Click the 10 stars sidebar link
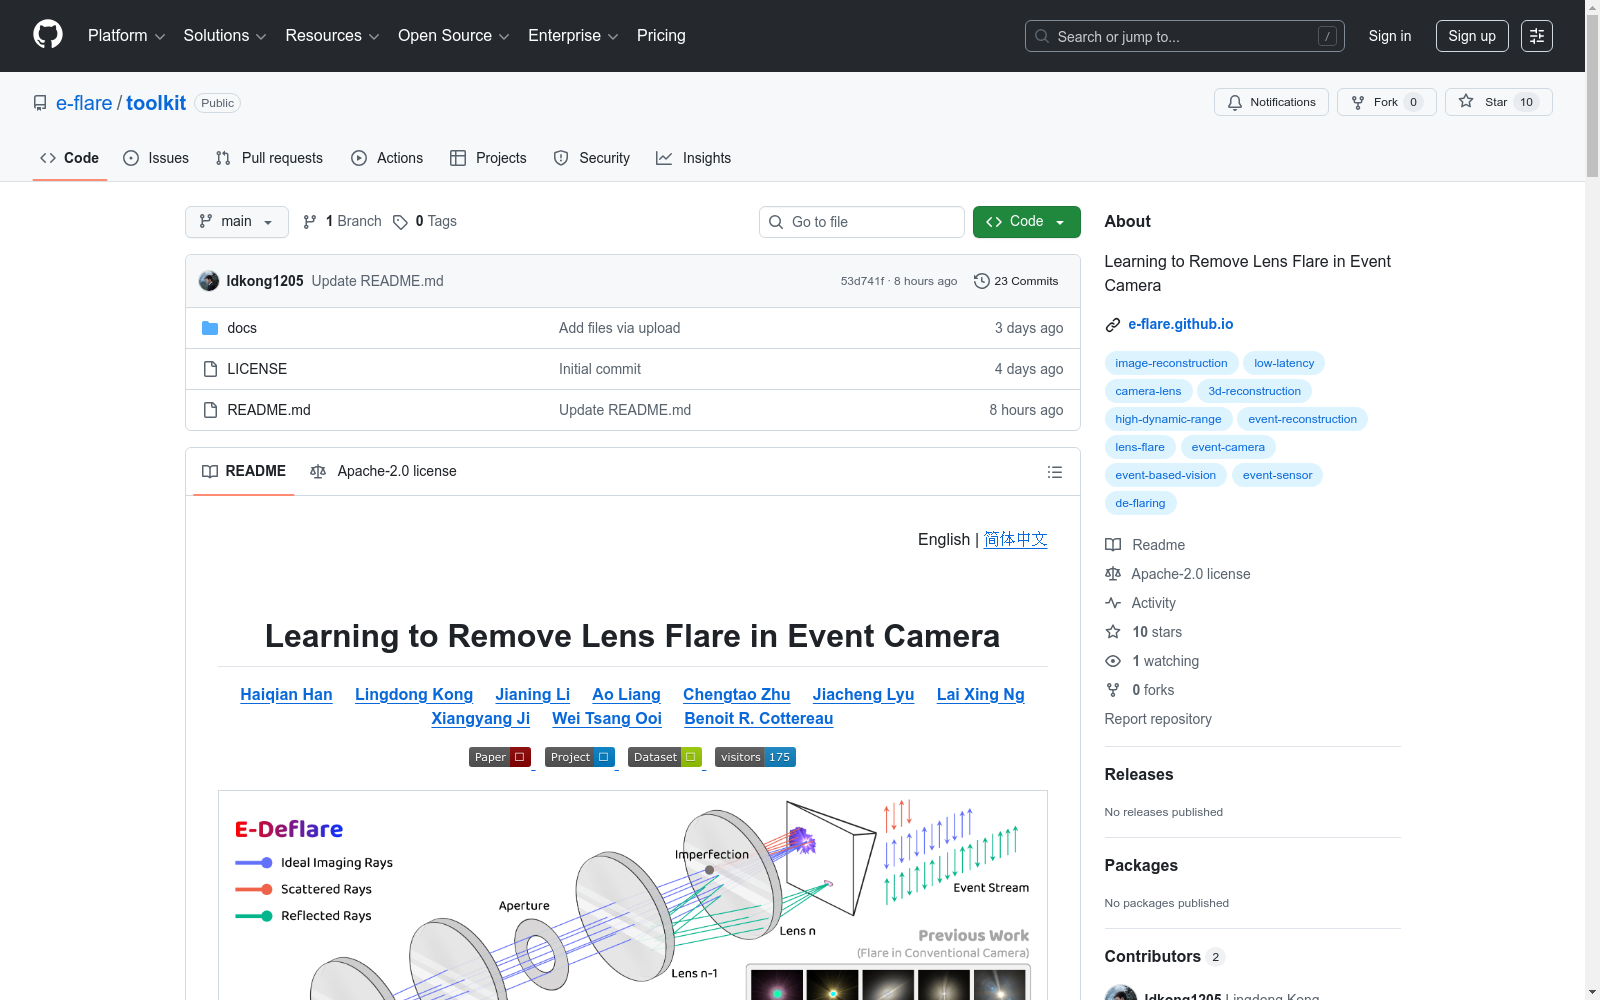Screen dimensions: 1600x1000 coord(1143,632)
